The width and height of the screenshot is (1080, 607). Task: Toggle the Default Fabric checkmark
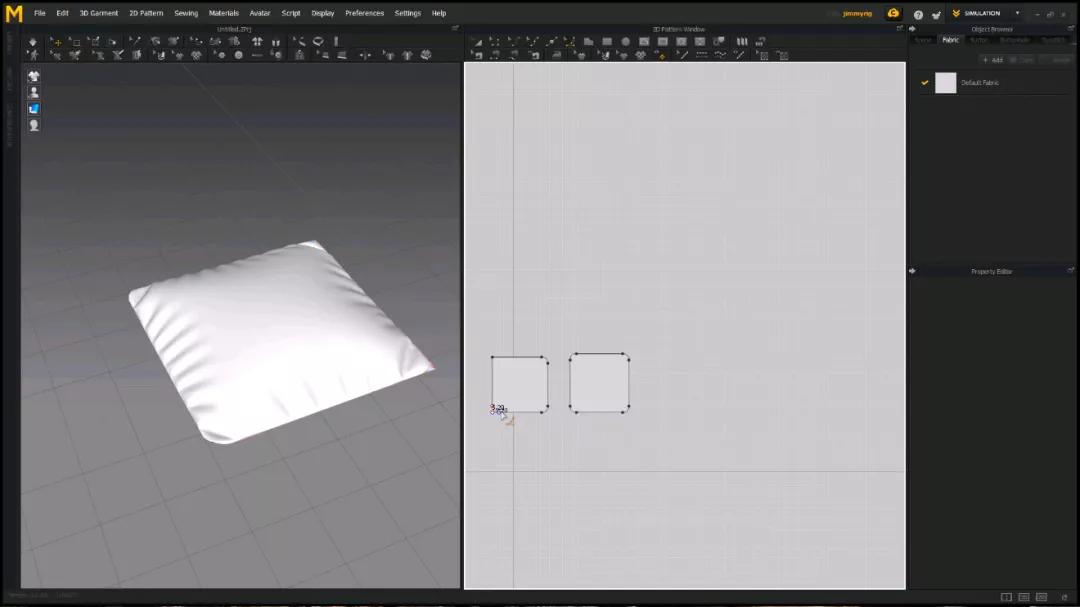(x=925, y=83)
